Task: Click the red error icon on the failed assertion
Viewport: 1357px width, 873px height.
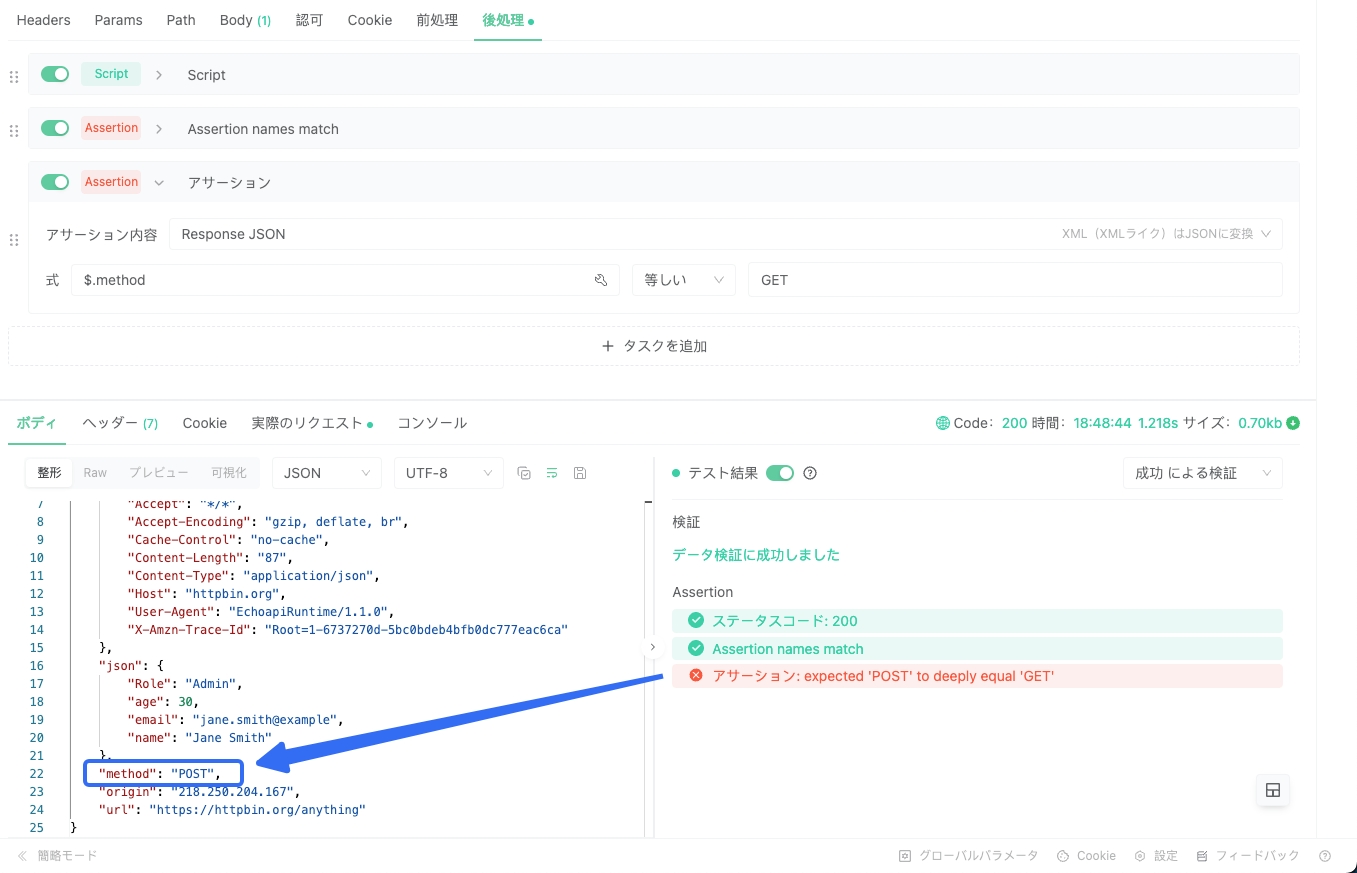Action: [696, 676]
